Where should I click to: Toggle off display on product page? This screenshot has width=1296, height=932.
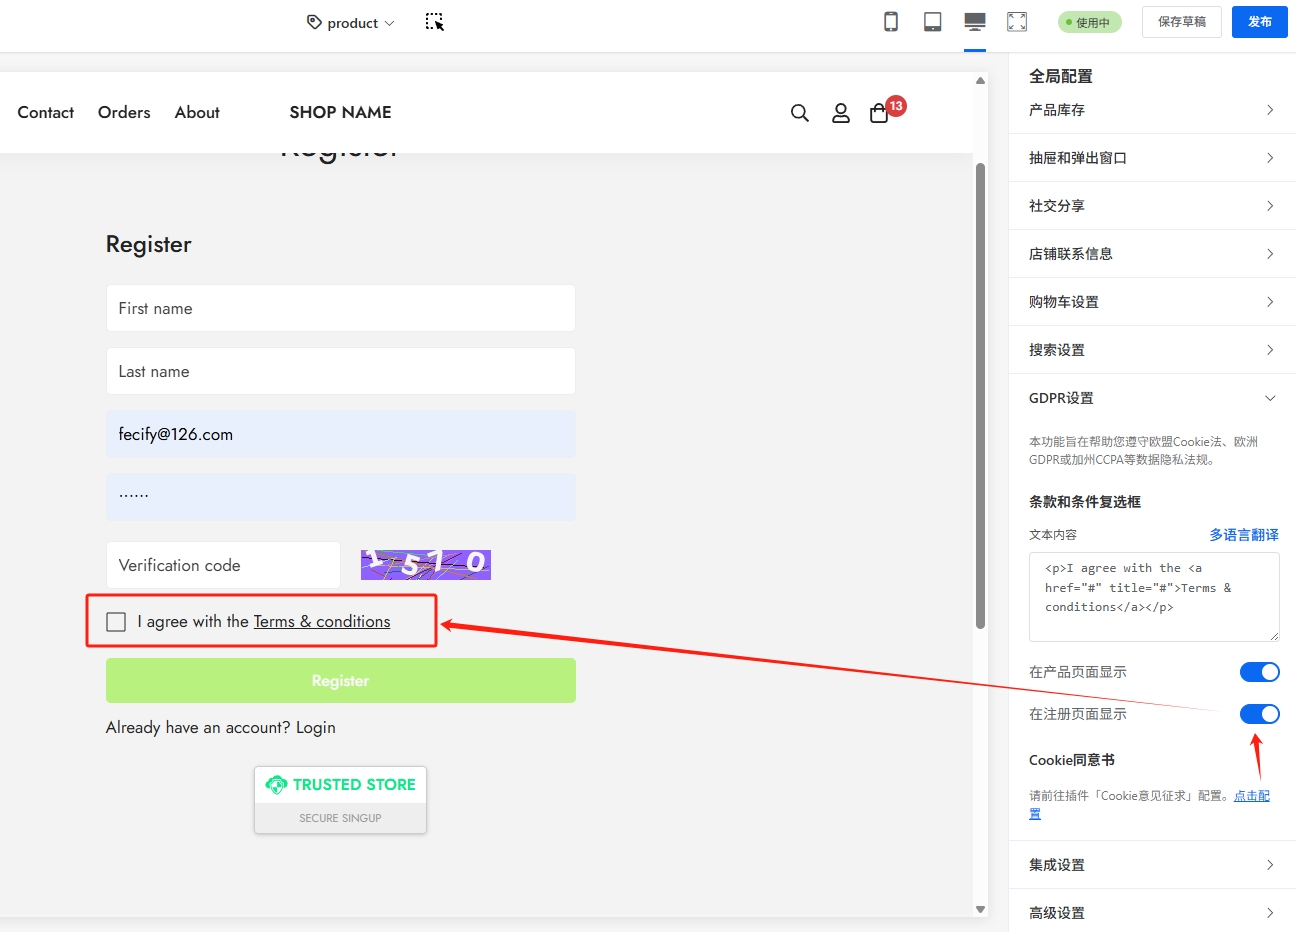coord(1259,672)
